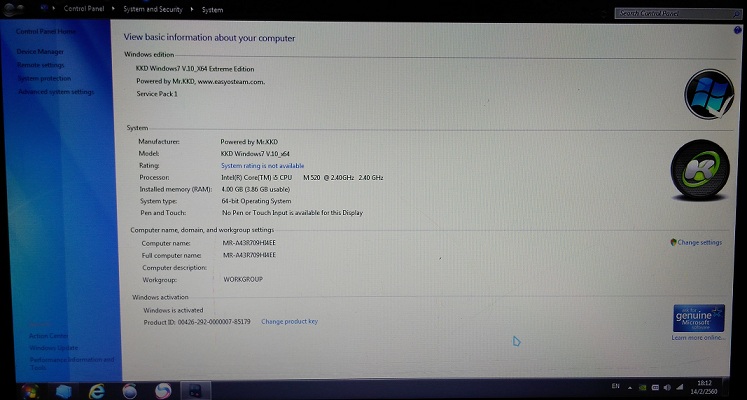
Task: Show hidden tray icons arrow
Action: pos(630,388)
